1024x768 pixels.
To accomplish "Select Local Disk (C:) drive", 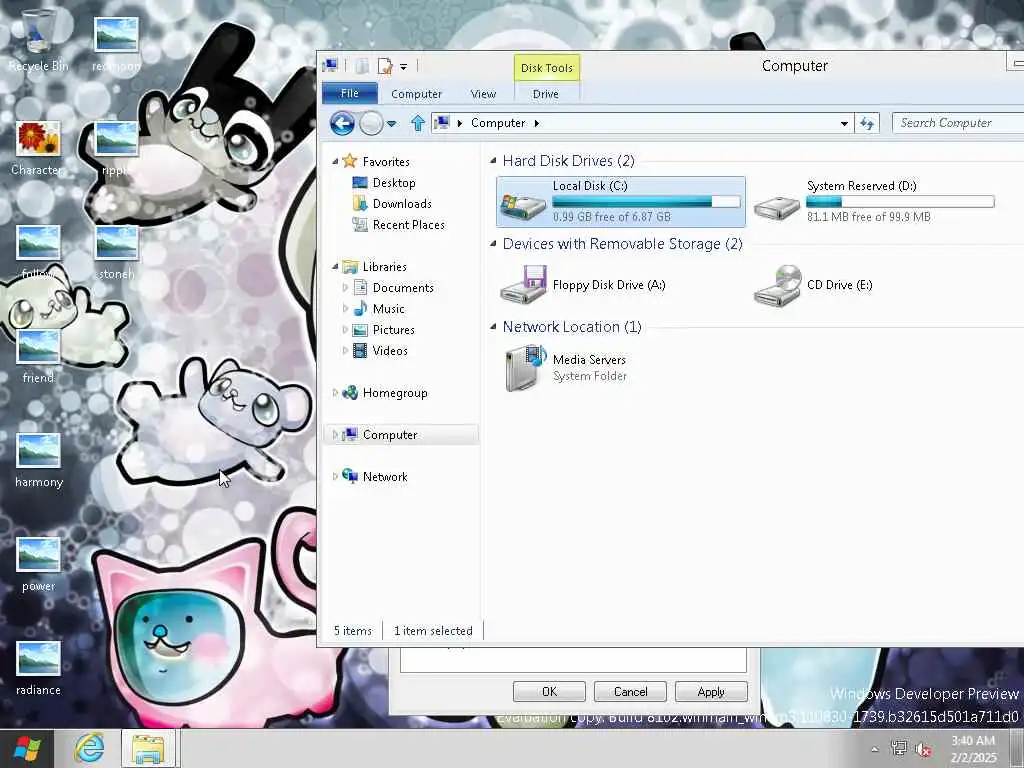I will point(620,201).
